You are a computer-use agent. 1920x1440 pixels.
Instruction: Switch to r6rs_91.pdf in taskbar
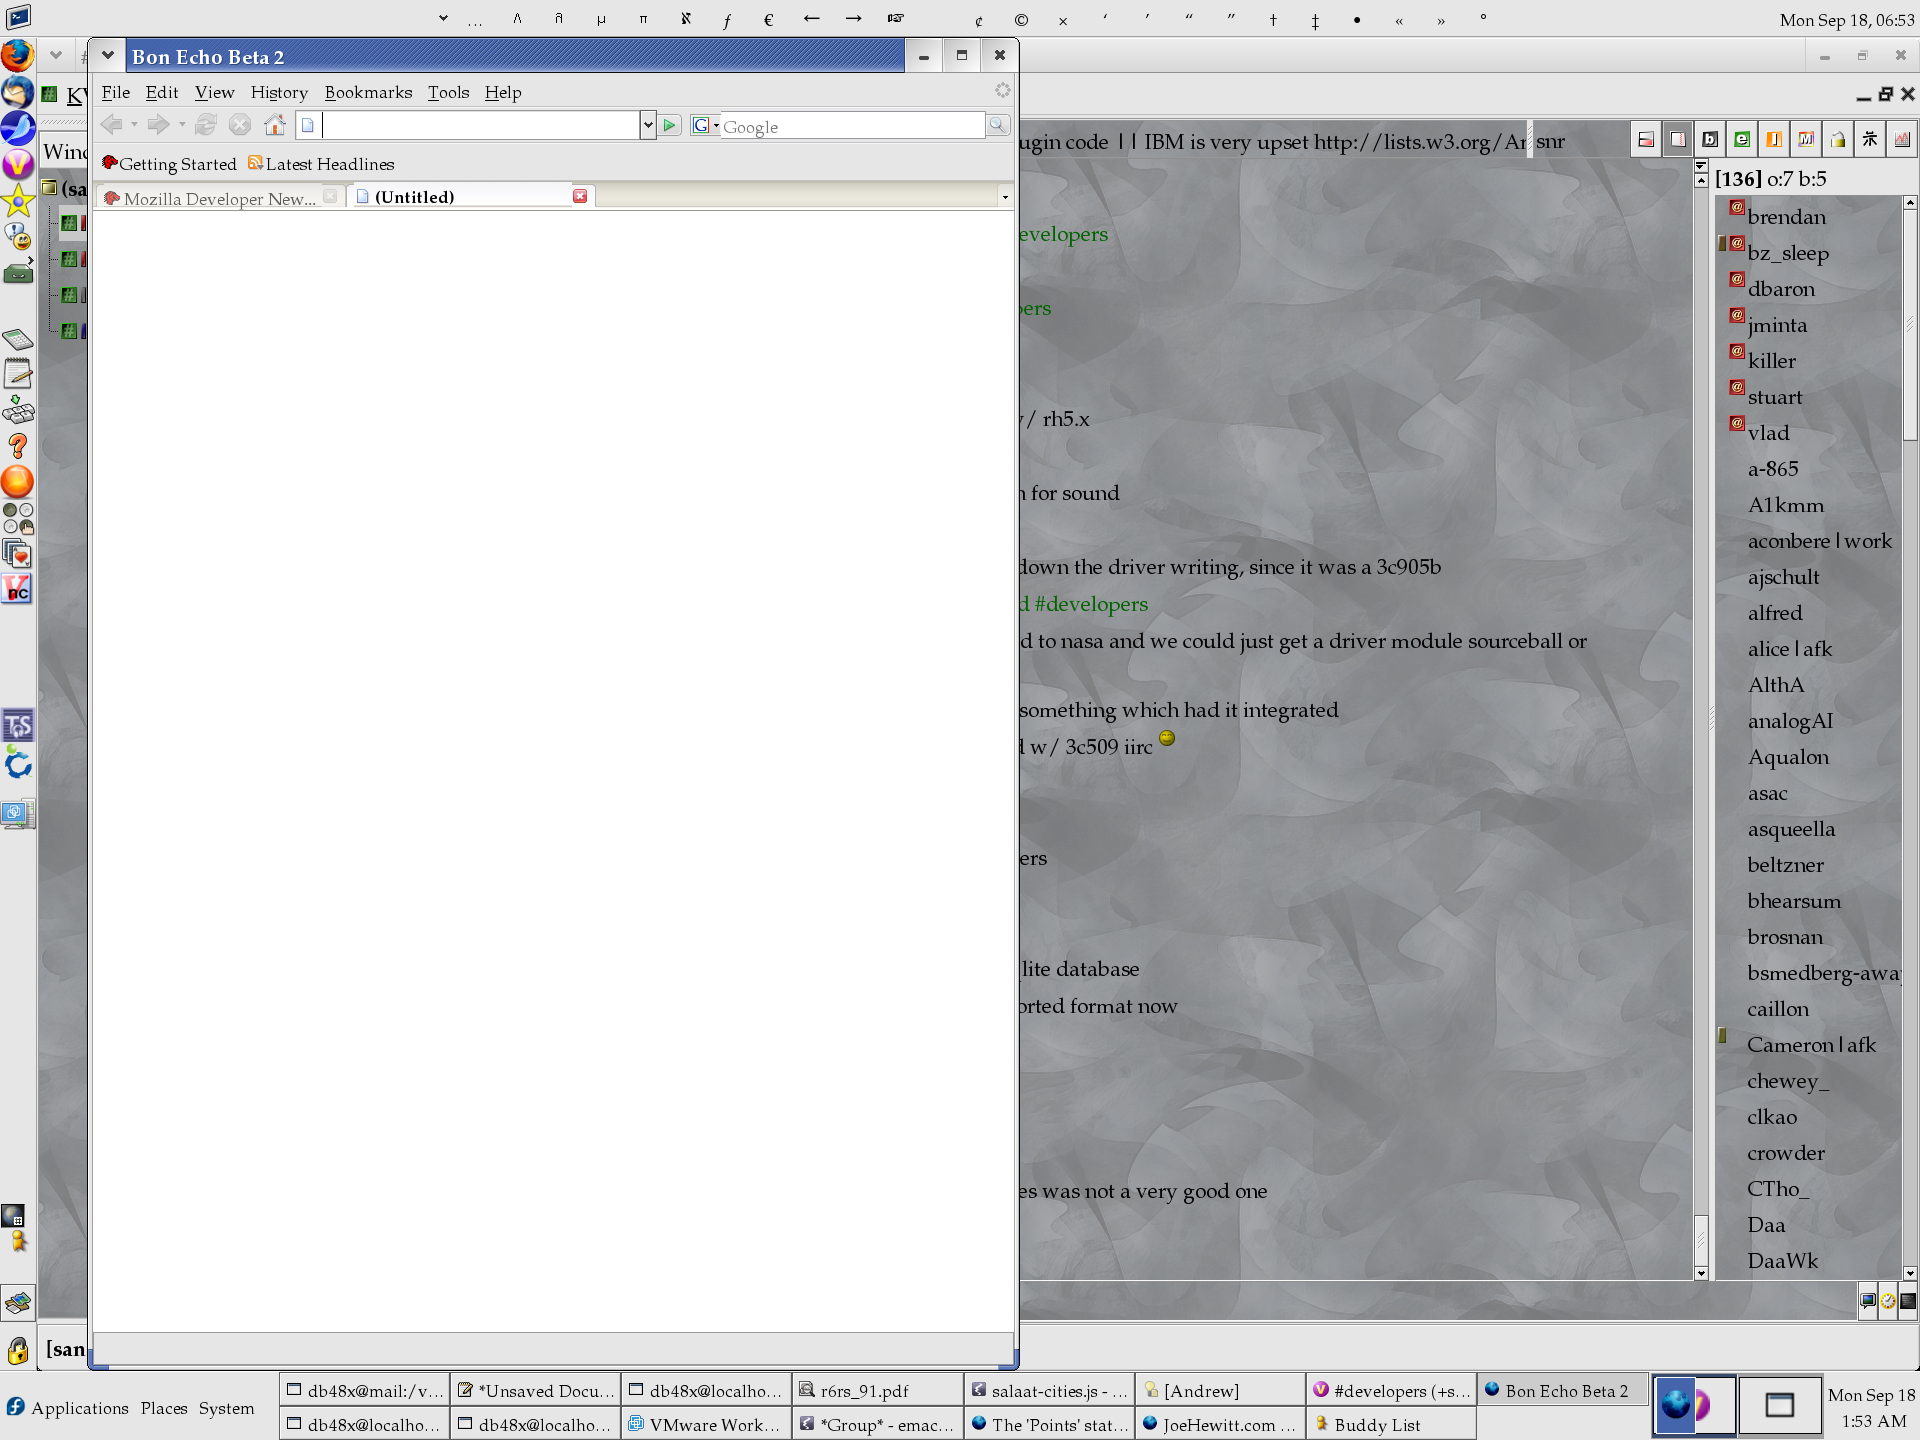tap(877, 1390)
